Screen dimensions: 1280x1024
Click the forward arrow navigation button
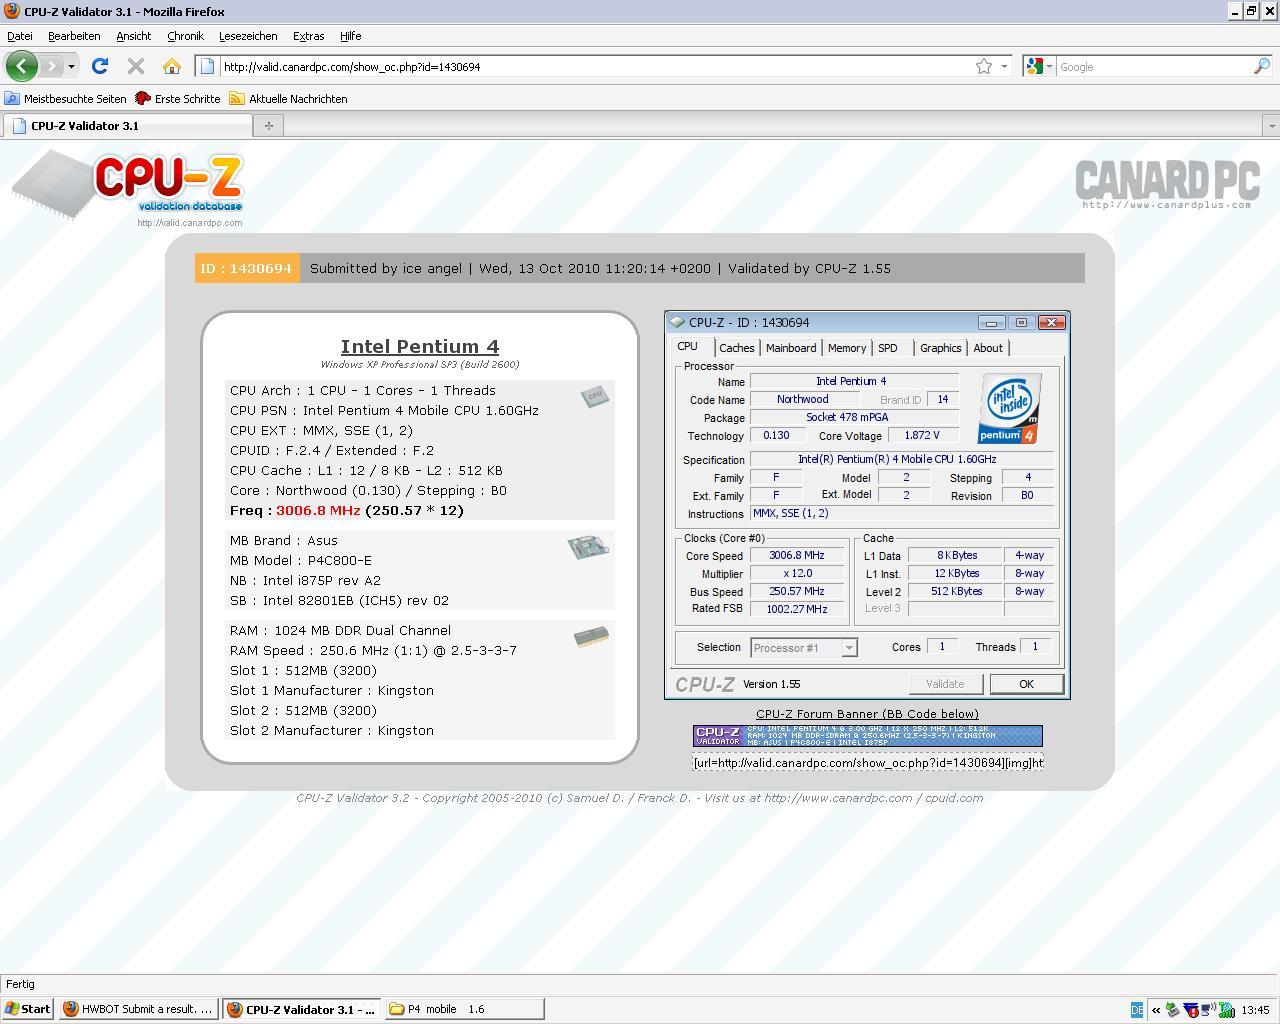click(x=52, y=66)
